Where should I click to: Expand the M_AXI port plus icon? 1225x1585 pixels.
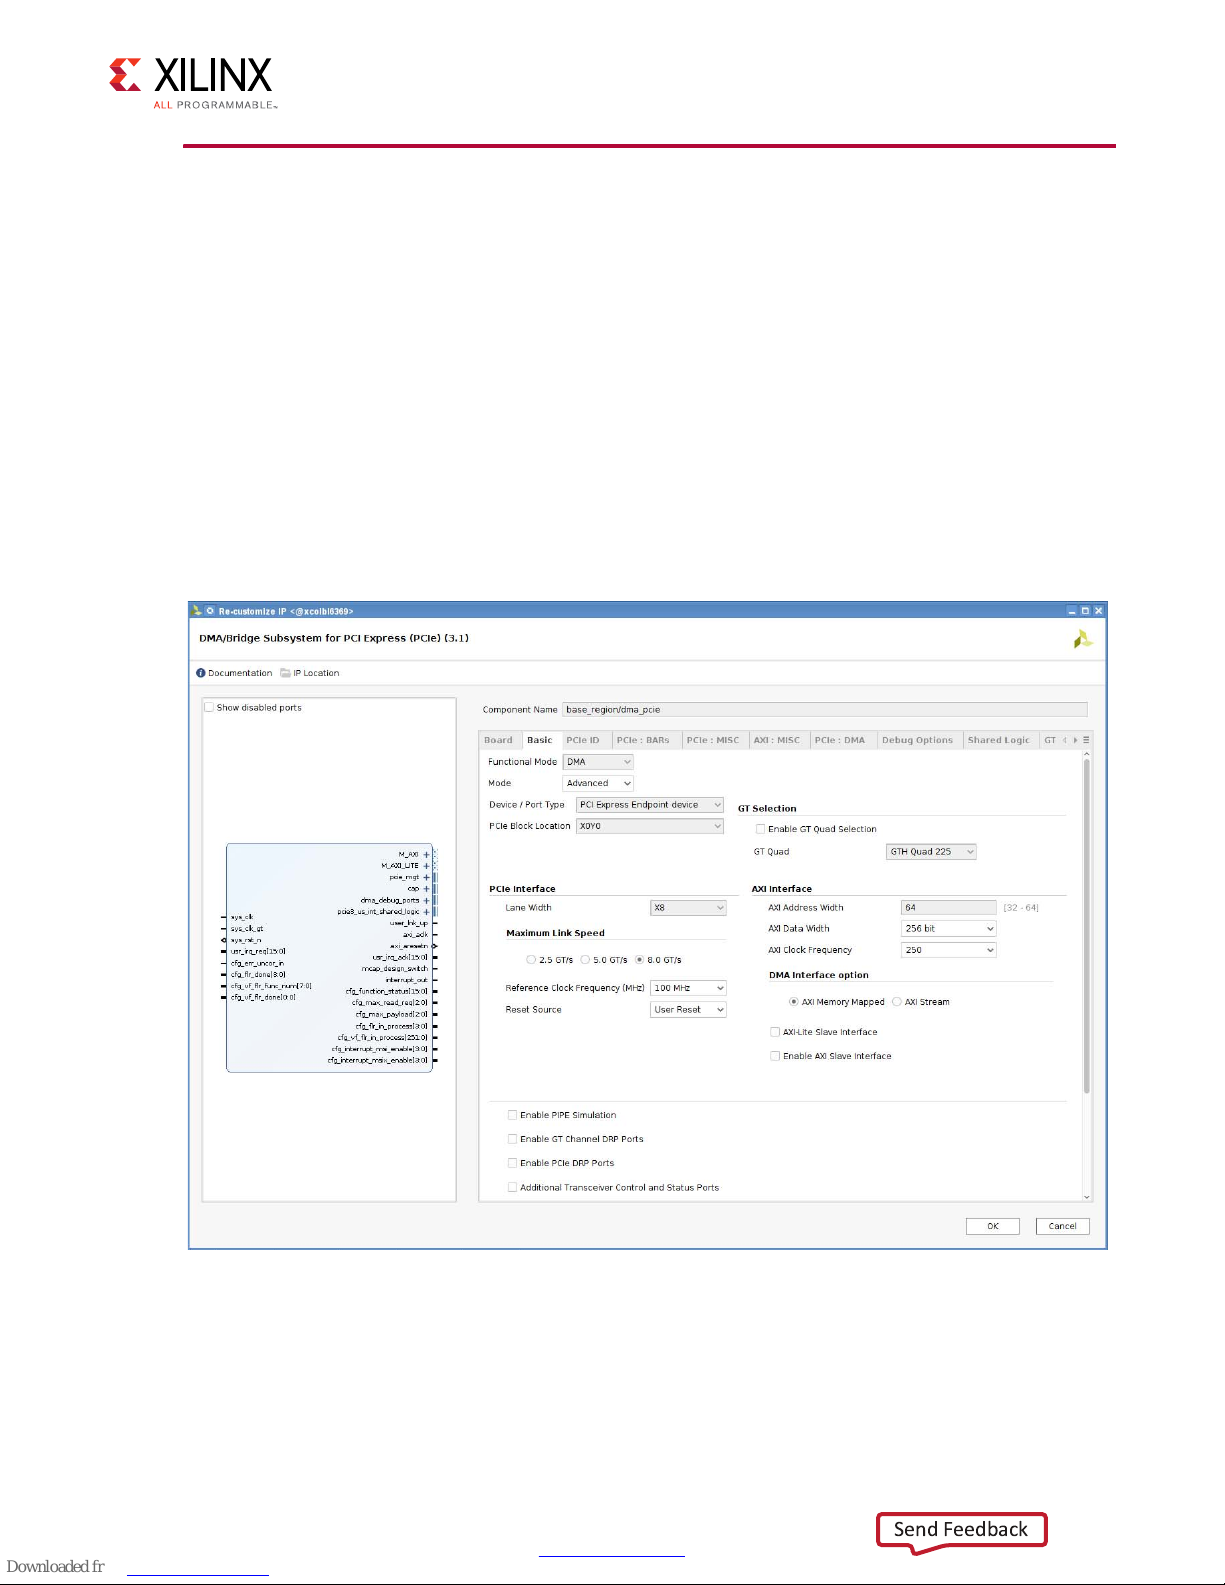426,855
